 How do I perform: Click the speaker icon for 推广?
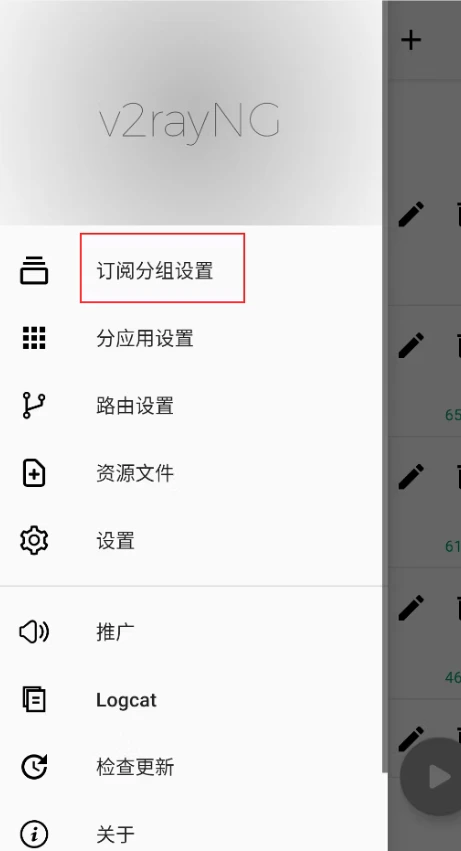coord(34,632)
